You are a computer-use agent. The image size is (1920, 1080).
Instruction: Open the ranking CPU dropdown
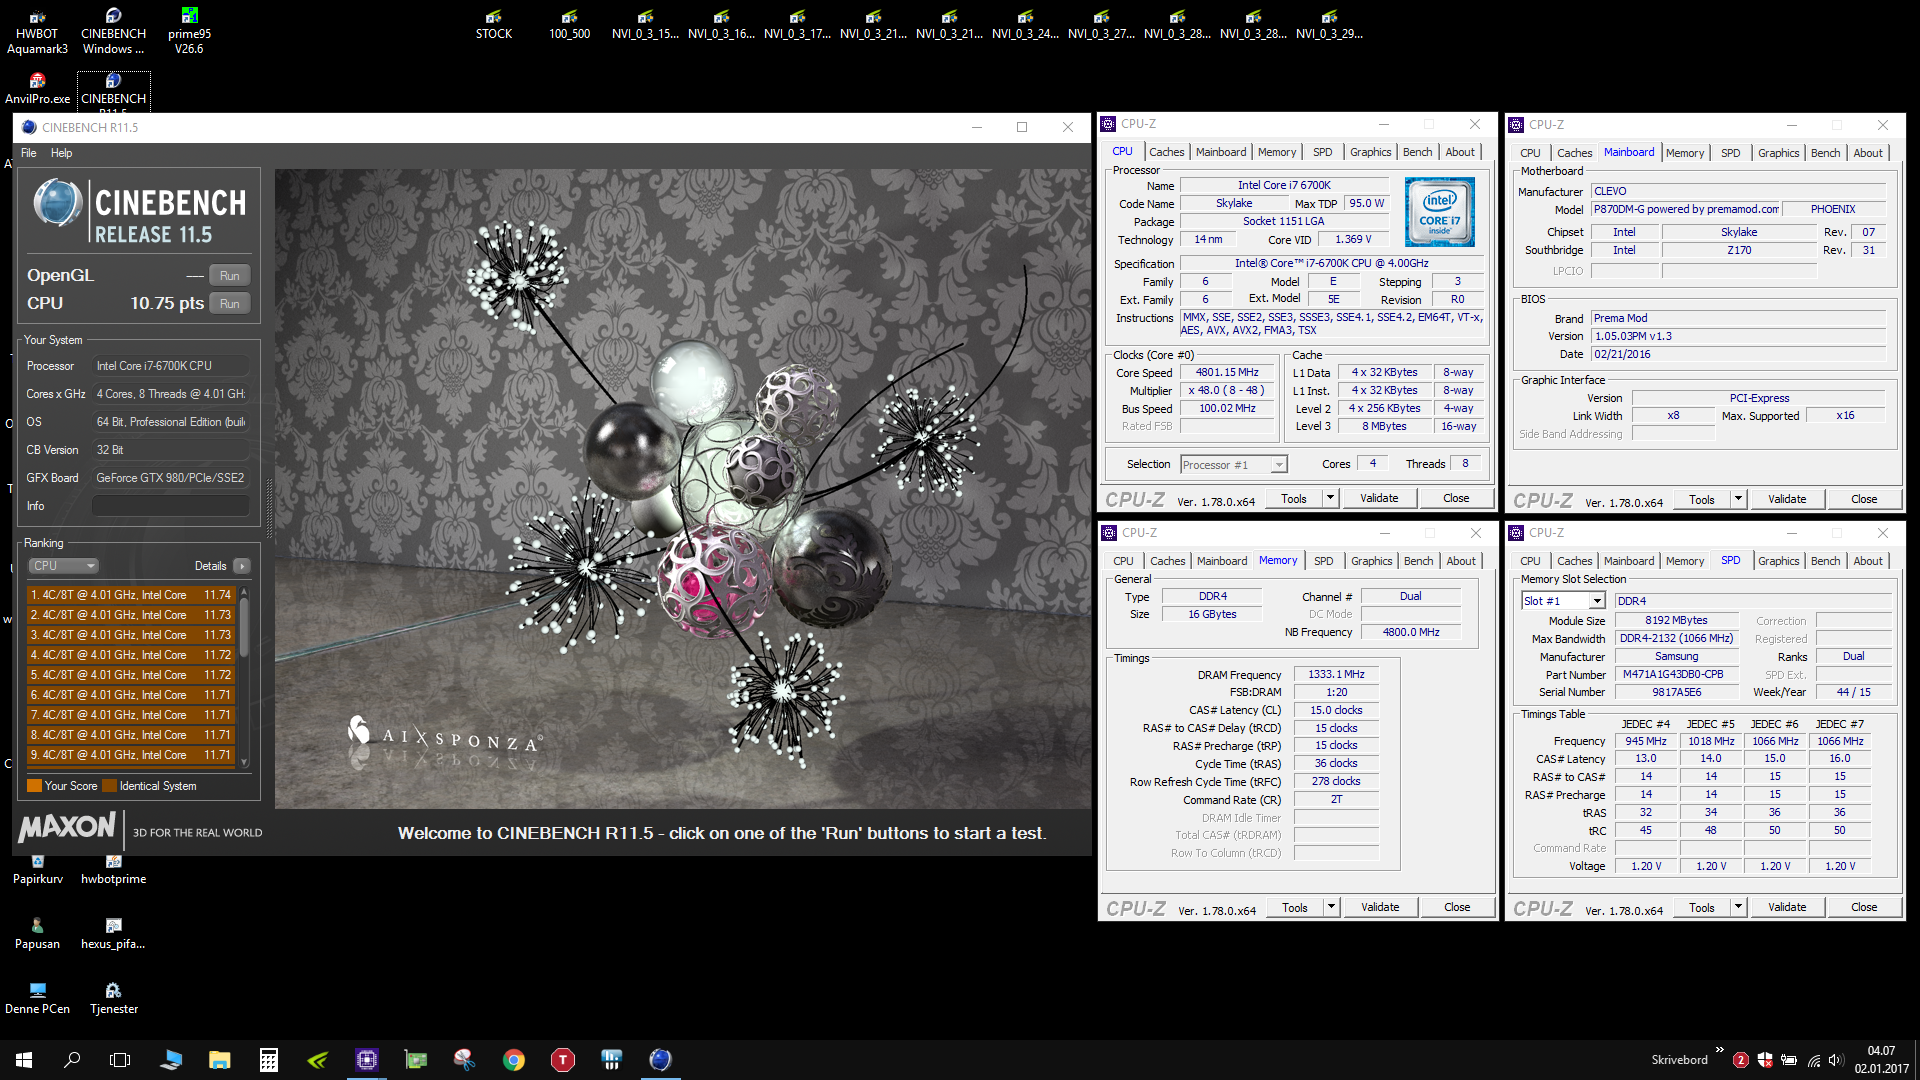63,566
